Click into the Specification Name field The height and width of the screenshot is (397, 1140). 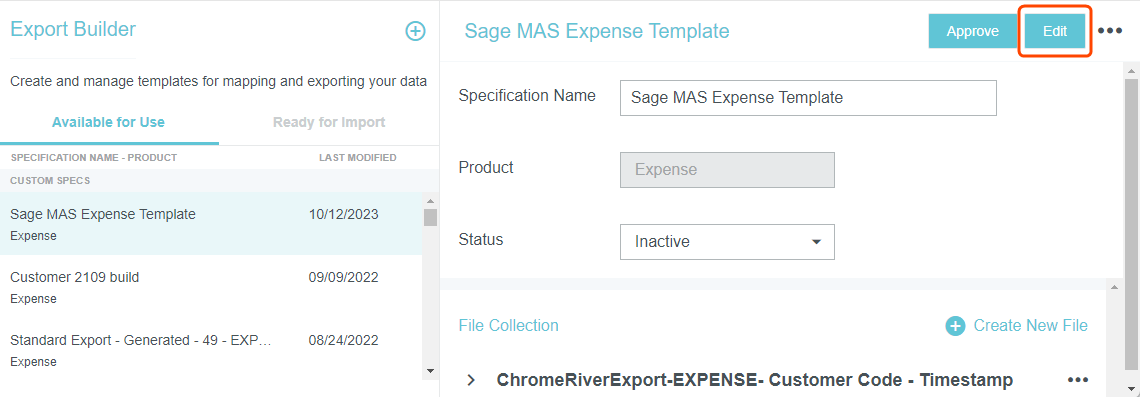[808, 97]
